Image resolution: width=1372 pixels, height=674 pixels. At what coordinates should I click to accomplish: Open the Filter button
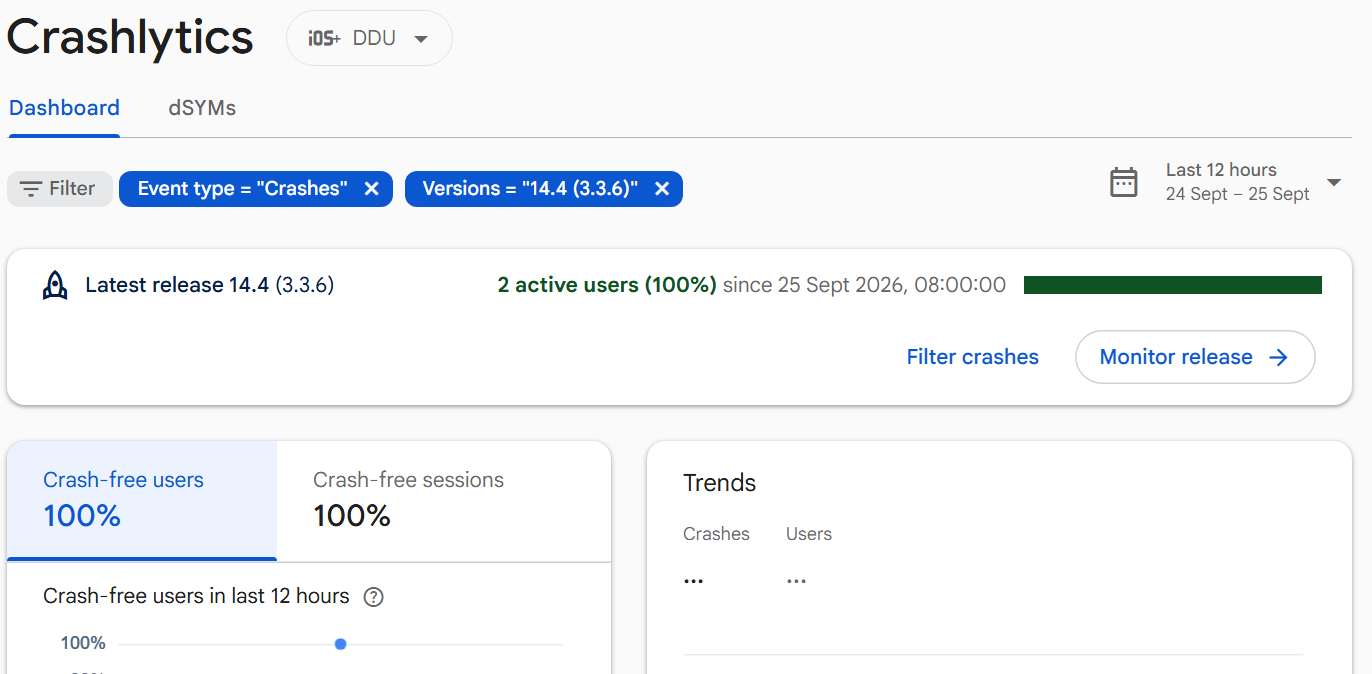(59, 189)
